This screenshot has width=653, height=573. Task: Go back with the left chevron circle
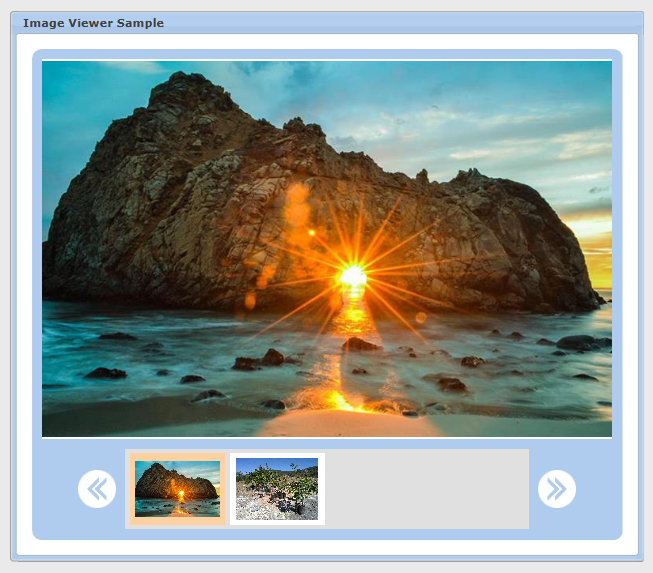[x=97, y=489]
